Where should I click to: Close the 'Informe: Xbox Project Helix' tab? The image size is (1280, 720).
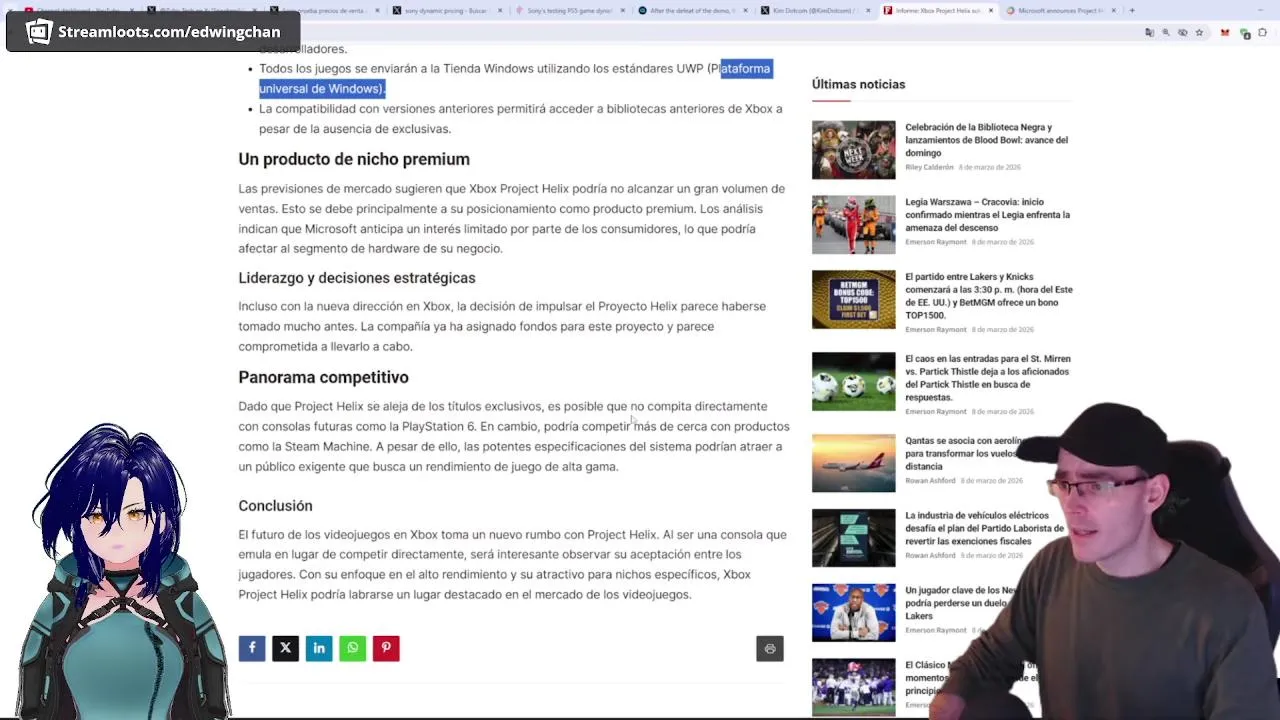[x=991, y=11]
